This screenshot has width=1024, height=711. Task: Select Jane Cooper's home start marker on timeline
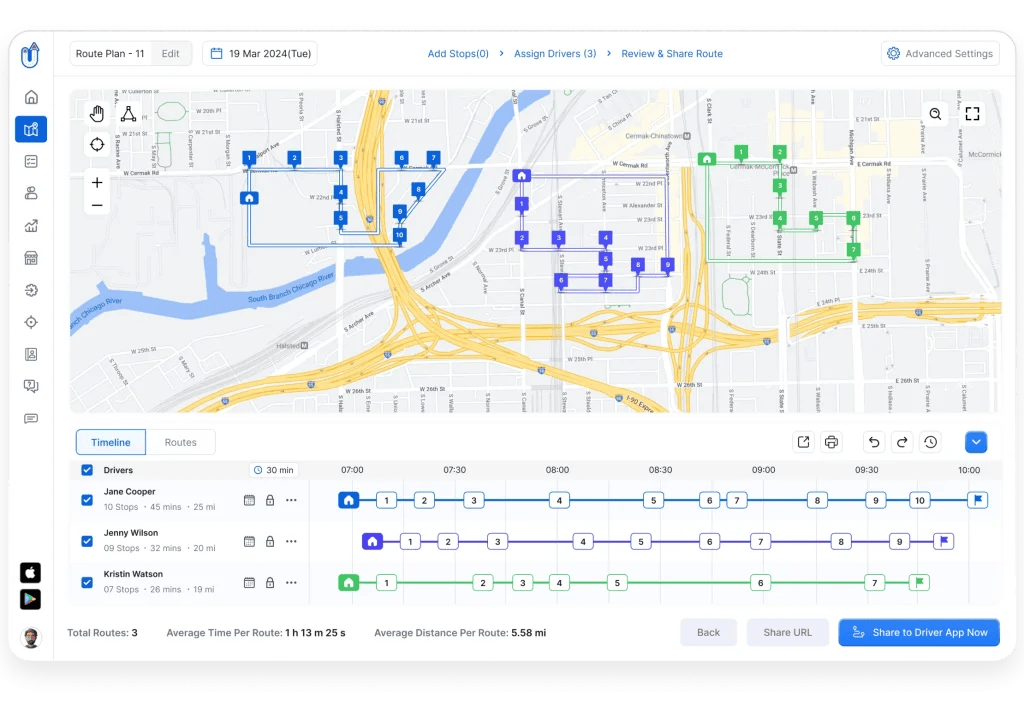coord(349,500)
